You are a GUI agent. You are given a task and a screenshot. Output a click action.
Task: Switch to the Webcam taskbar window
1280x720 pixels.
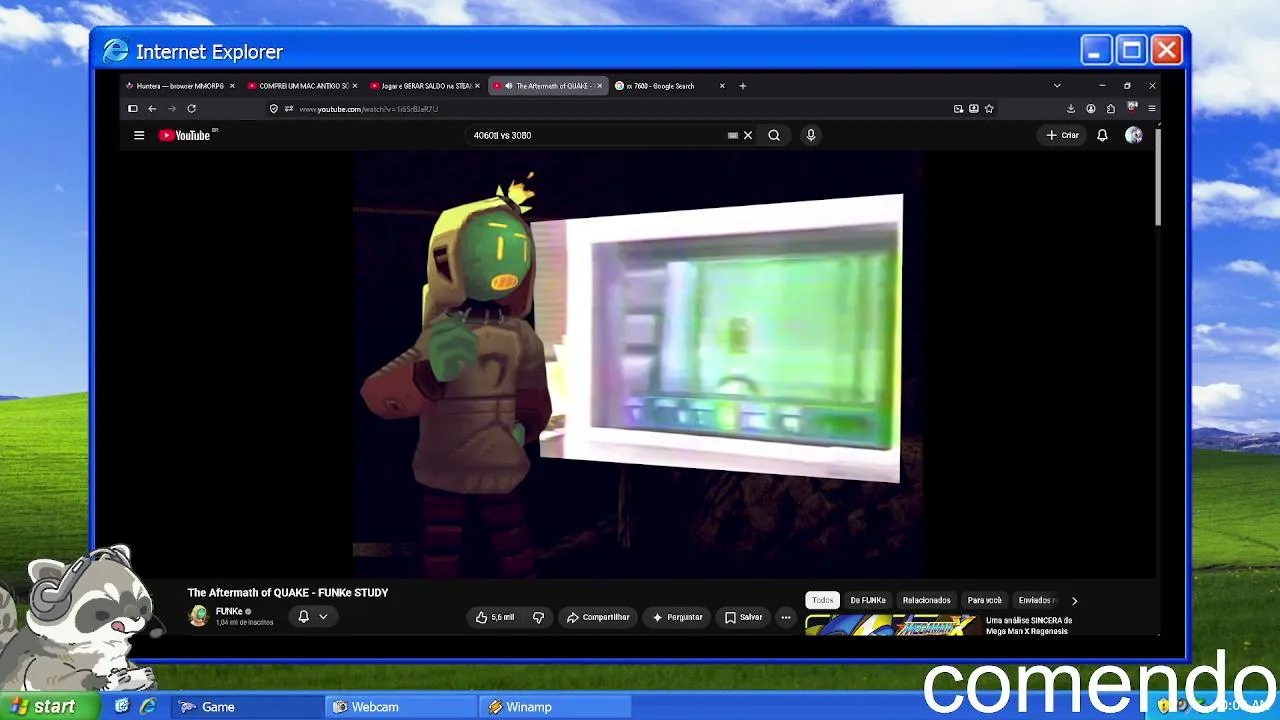tap(402, 707)
